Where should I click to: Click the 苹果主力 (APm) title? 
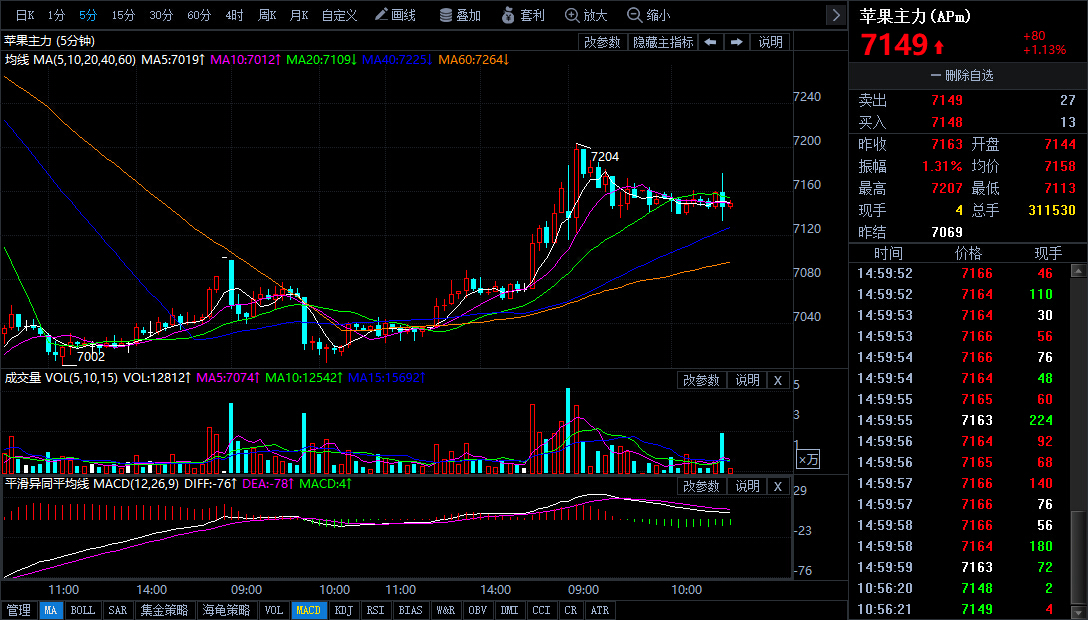(915, 16)
